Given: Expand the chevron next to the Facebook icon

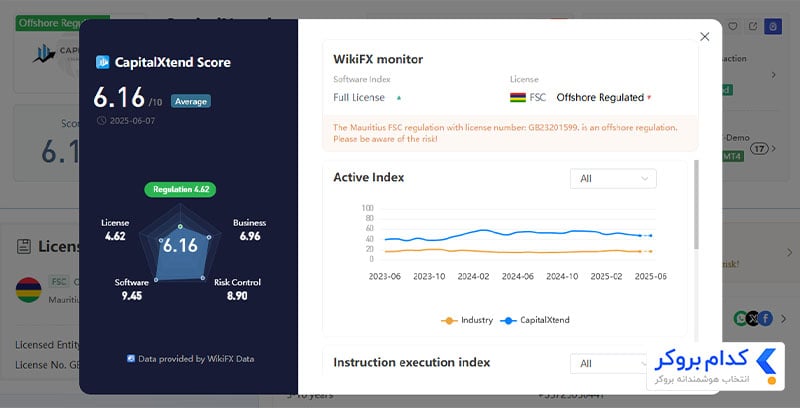Looking at the screenshot, I should pos(783,319).
